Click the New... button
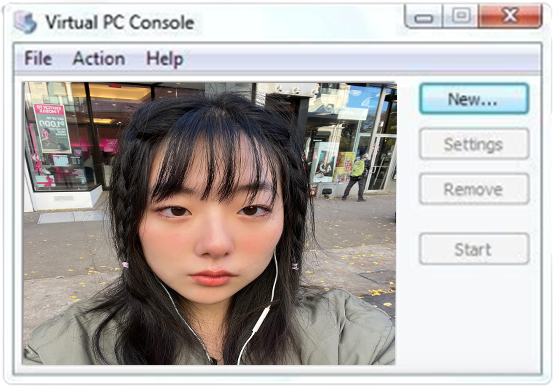Image resolution: width=553 pixels, height=386 pixels. (x=474, y=99)
